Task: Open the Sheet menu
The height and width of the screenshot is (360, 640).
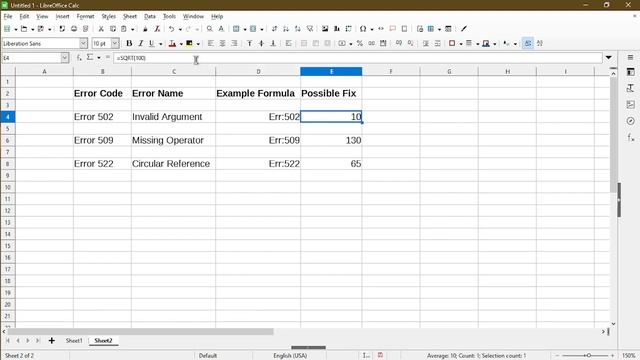Action: point(130,16)
